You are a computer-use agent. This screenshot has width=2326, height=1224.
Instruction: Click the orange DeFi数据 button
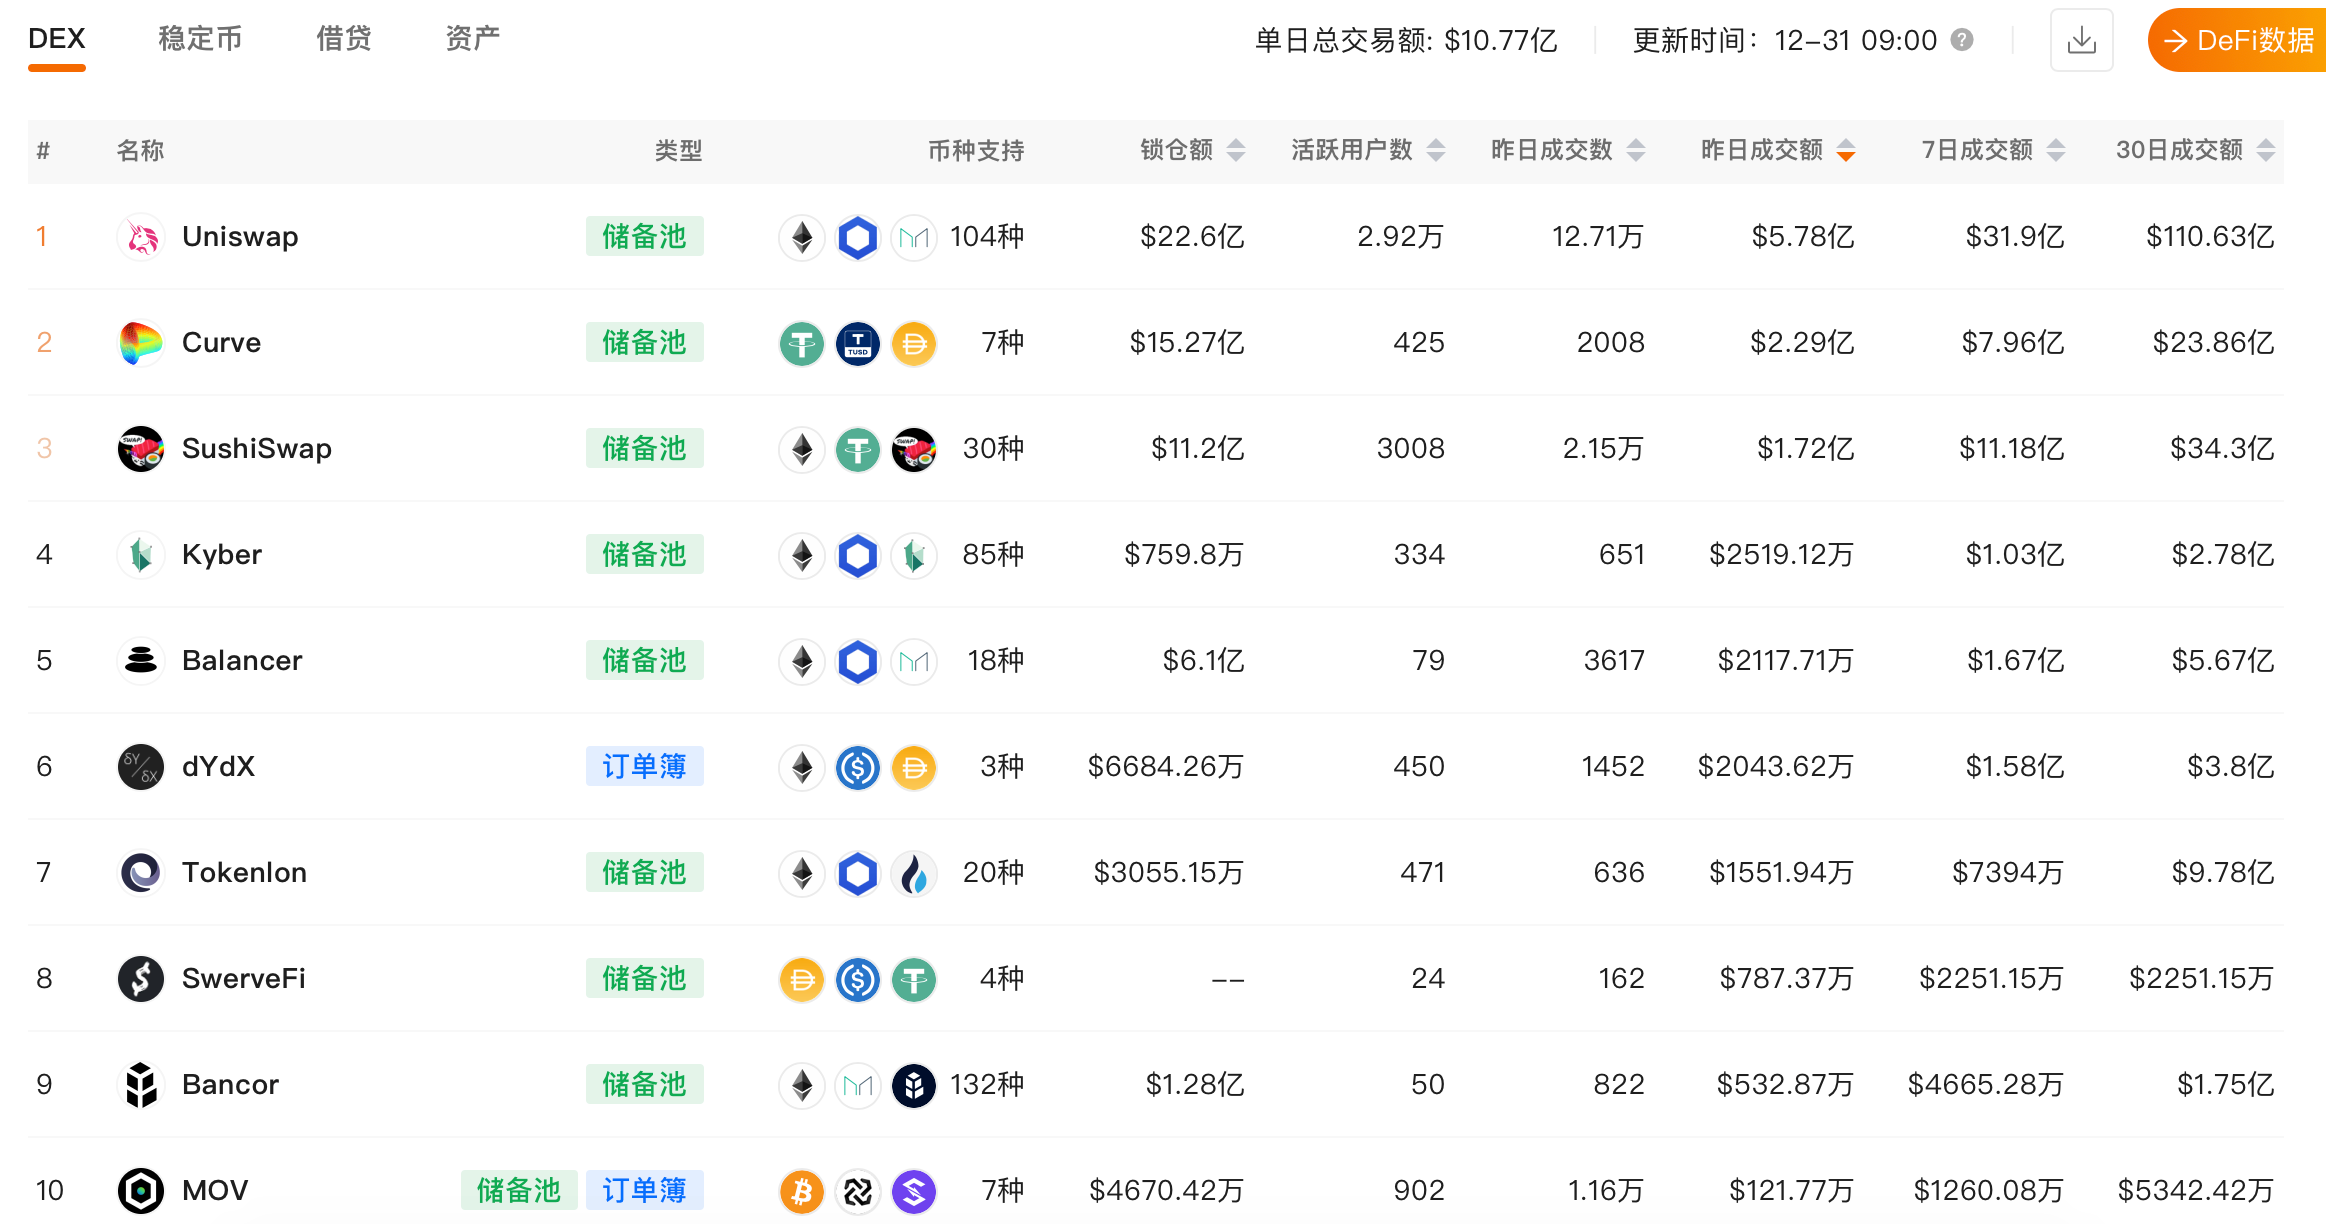click(x=2238, y=40)
